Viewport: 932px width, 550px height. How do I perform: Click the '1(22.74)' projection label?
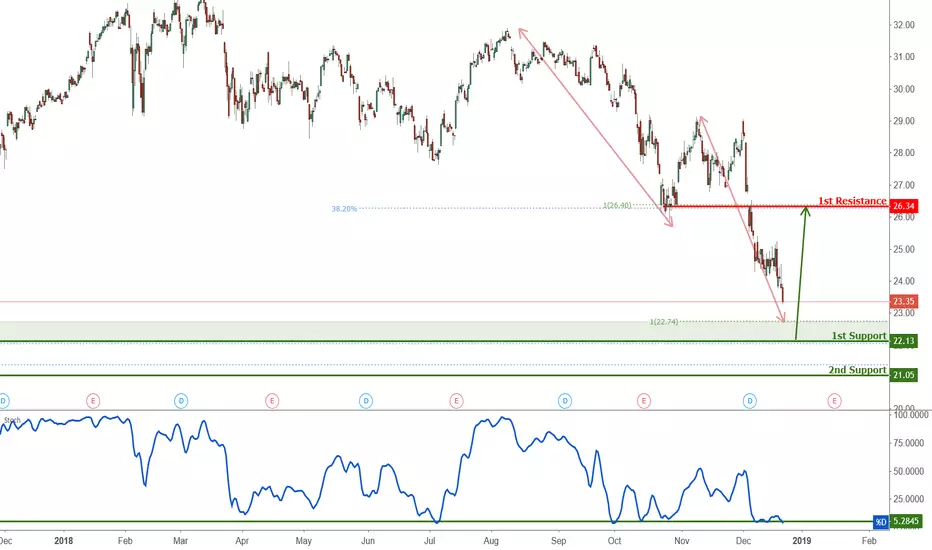tap(663, 322)
